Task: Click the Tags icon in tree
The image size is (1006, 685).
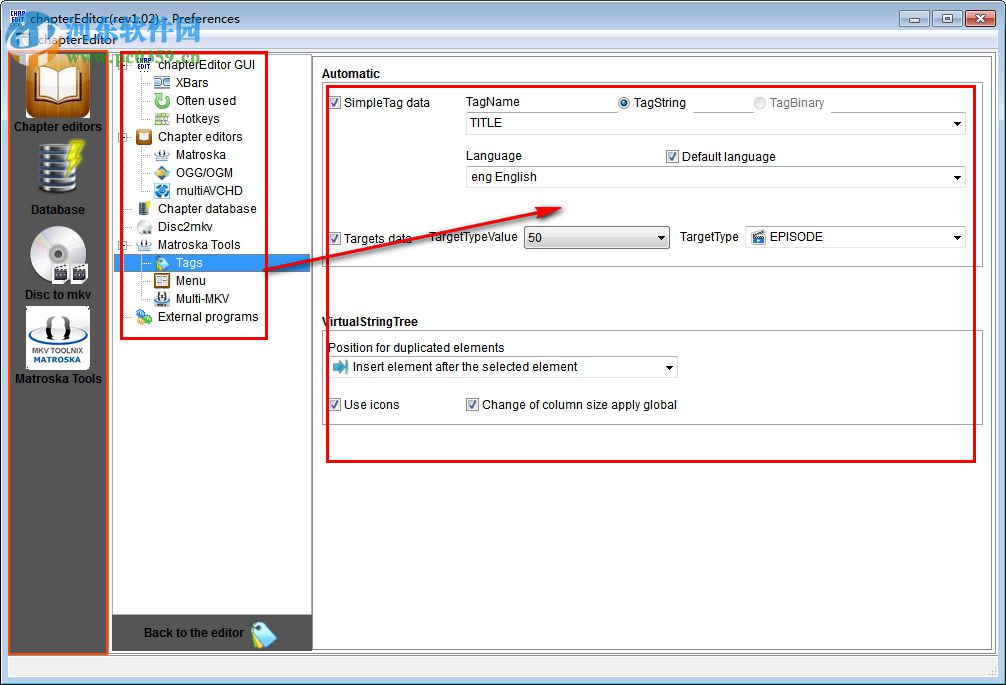Action: (162, 263)
